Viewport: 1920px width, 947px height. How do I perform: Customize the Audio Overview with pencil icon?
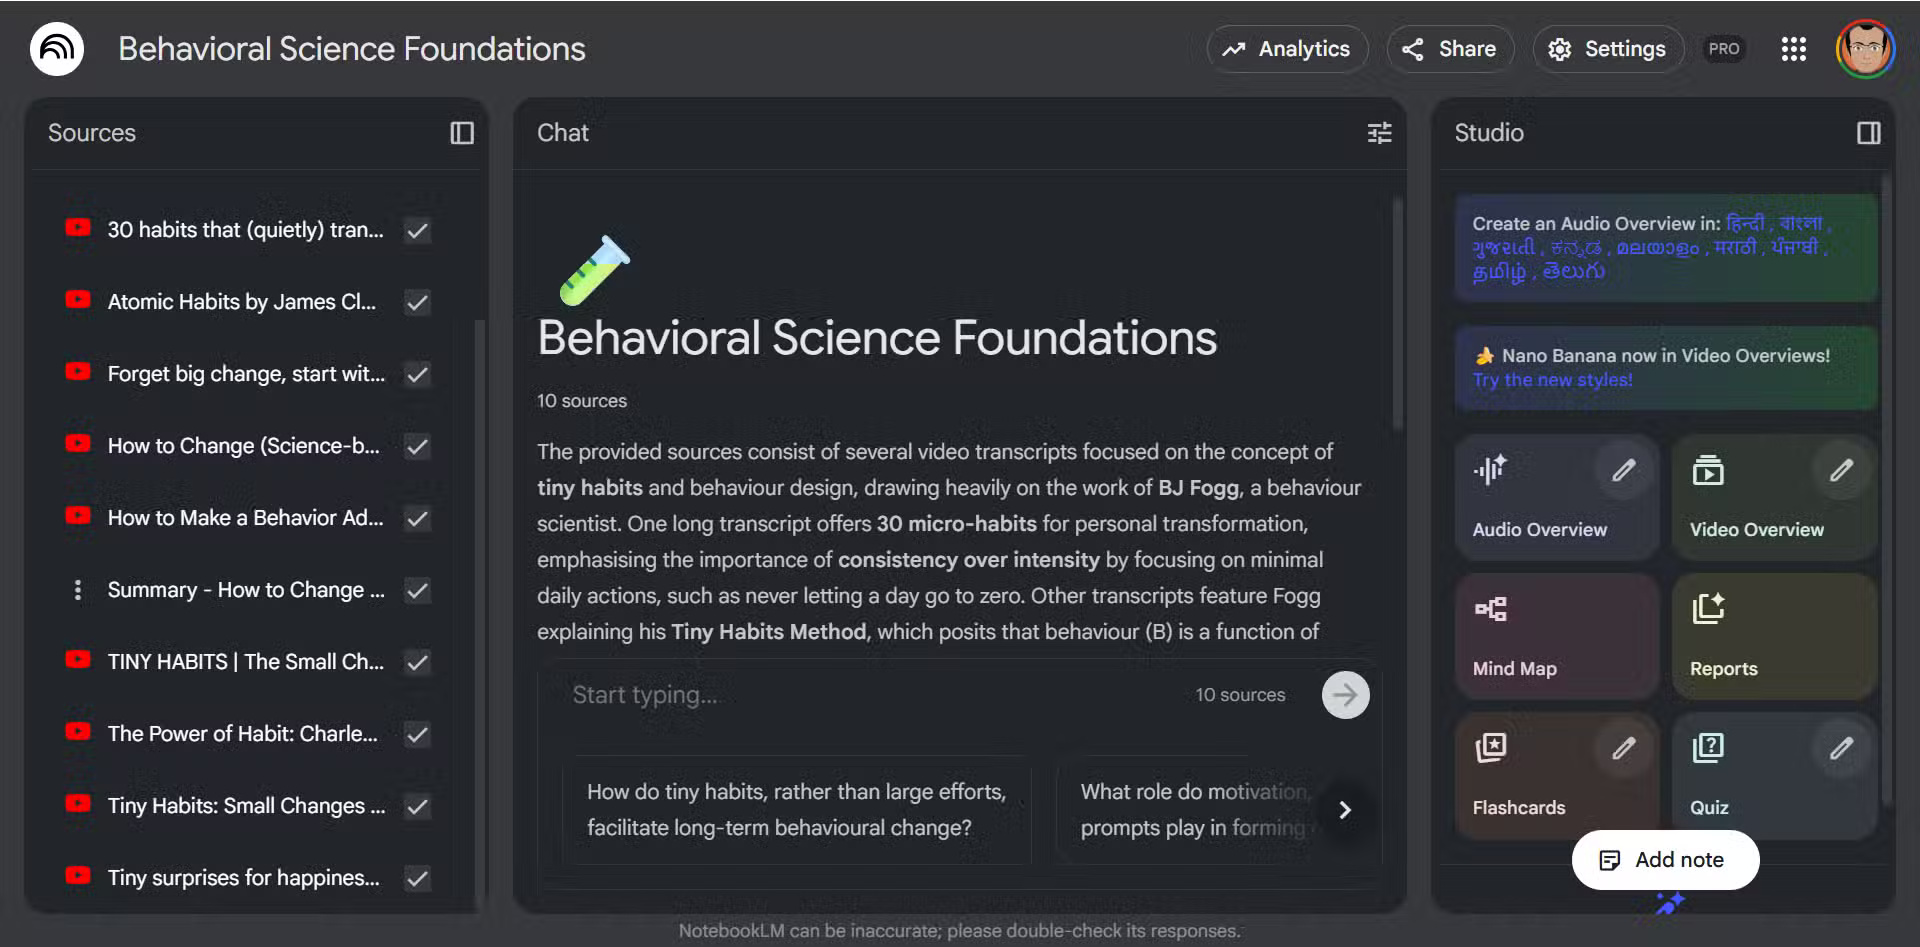(x=1624, y=470)
